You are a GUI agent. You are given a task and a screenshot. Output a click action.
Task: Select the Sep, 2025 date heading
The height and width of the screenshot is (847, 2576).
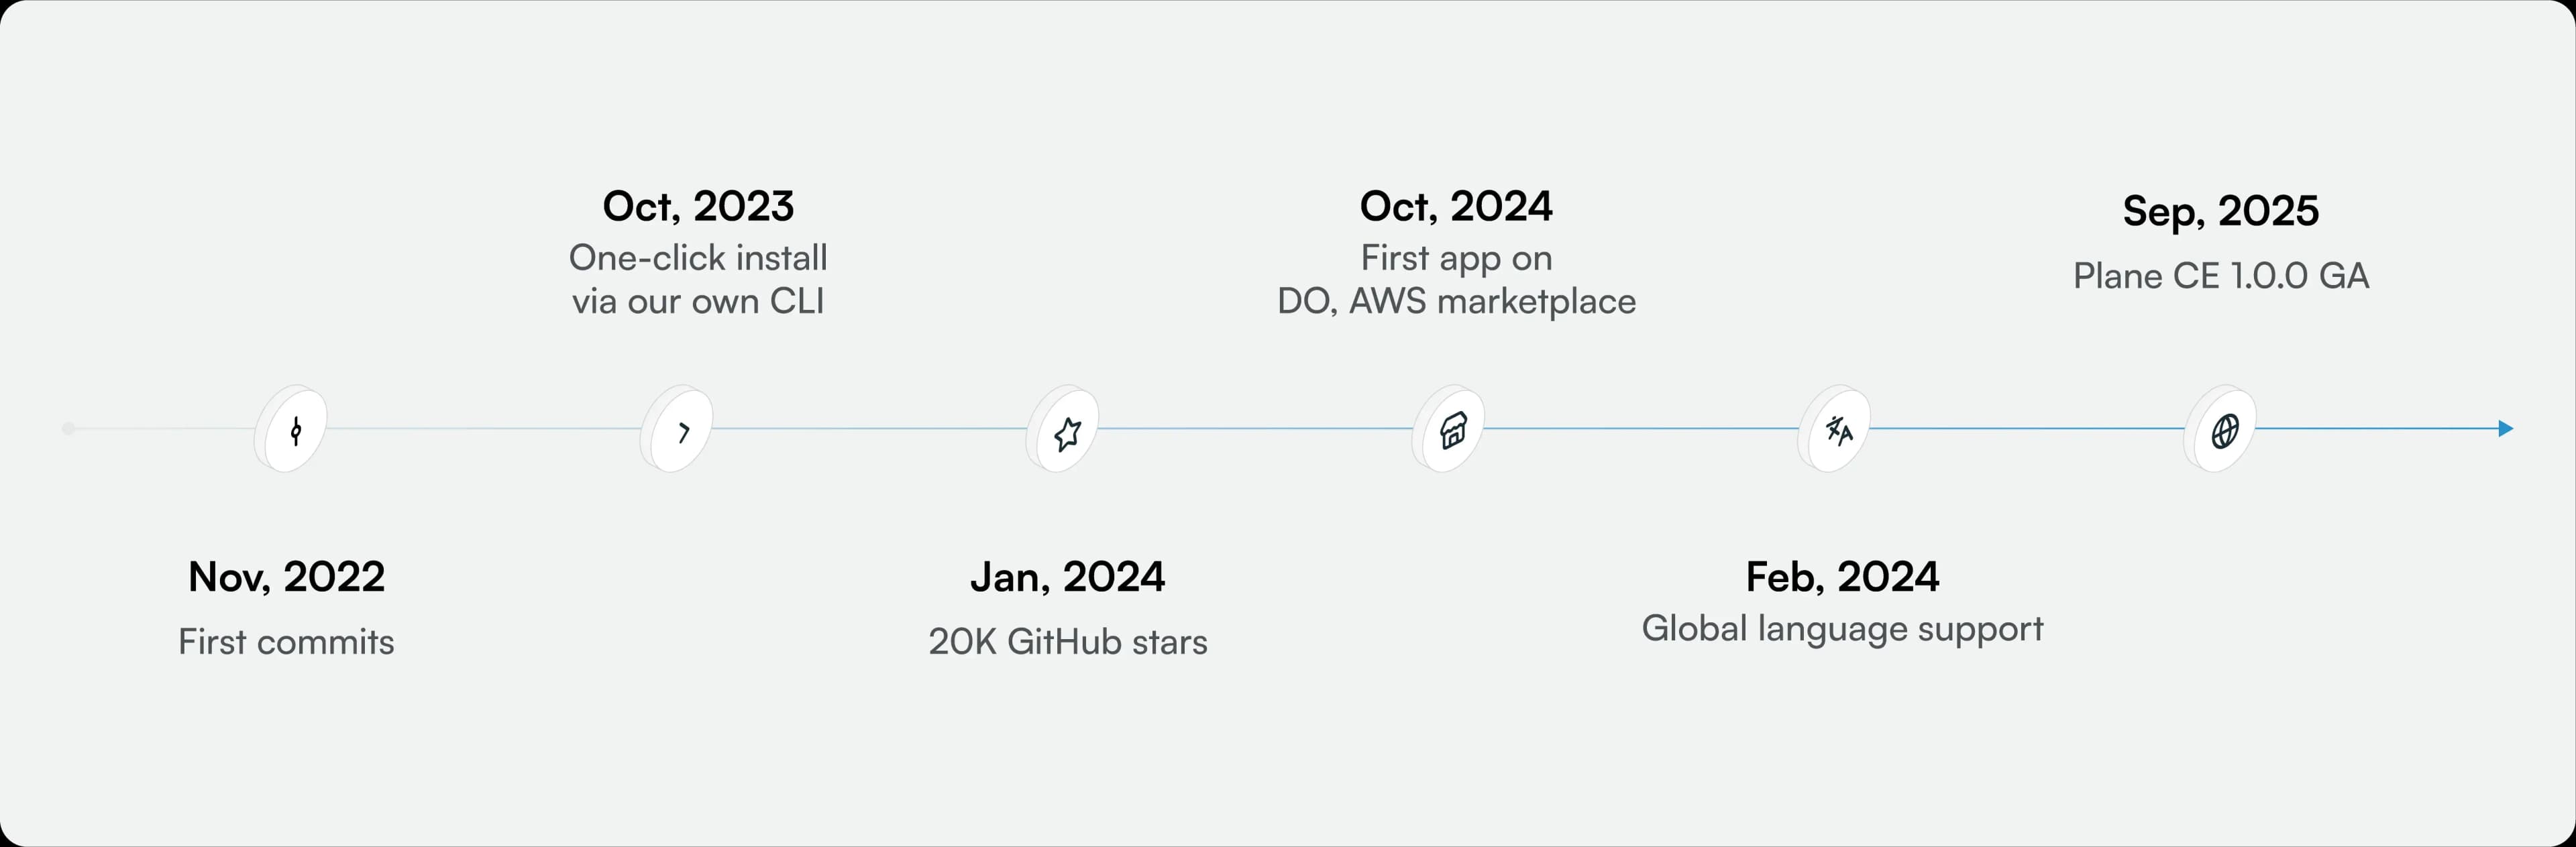coord(2220,211)
